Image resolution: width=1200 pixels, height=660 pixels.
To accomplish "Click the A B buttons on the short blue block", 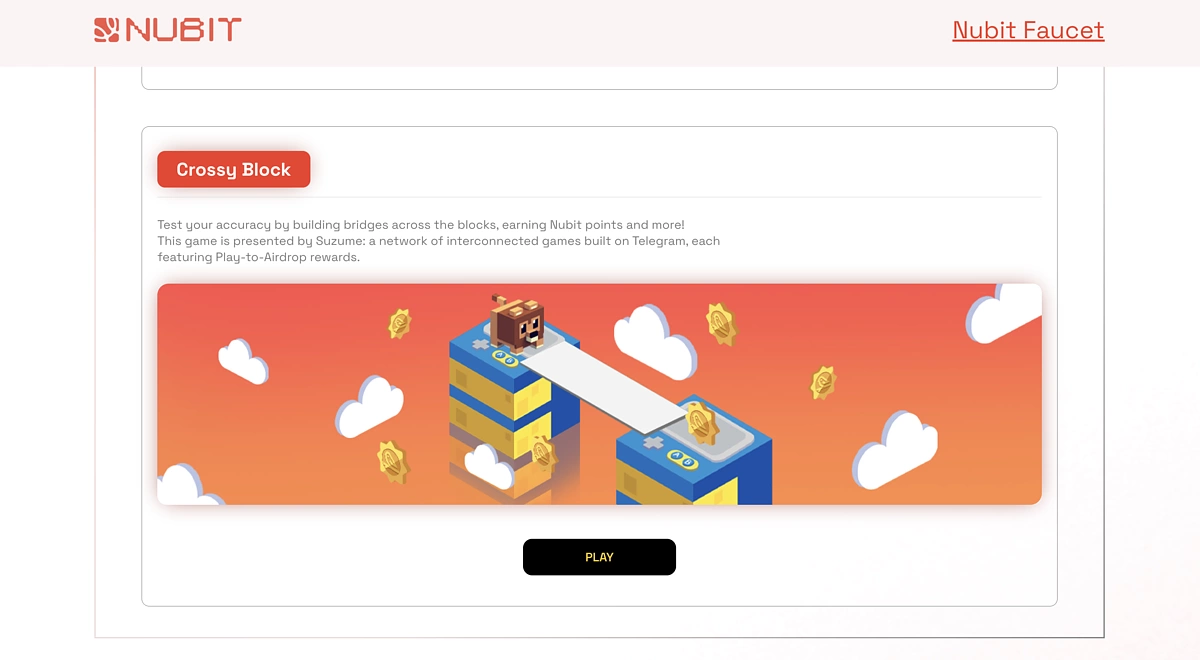I will coord(682,460).
